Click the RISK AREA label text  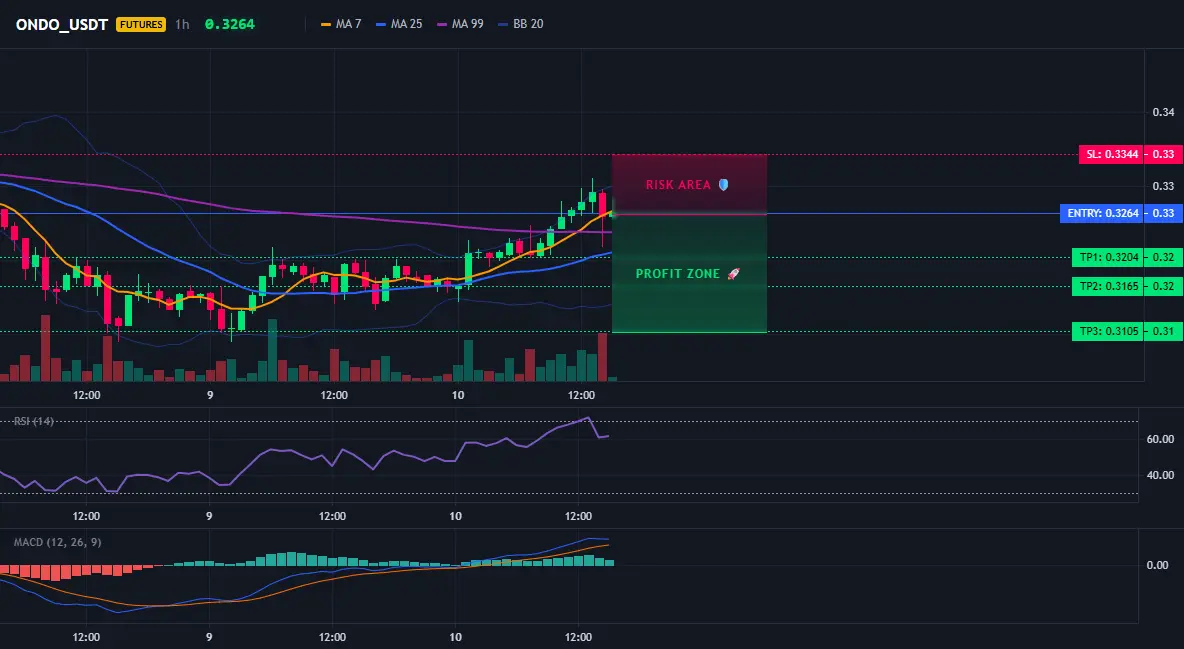678,184
